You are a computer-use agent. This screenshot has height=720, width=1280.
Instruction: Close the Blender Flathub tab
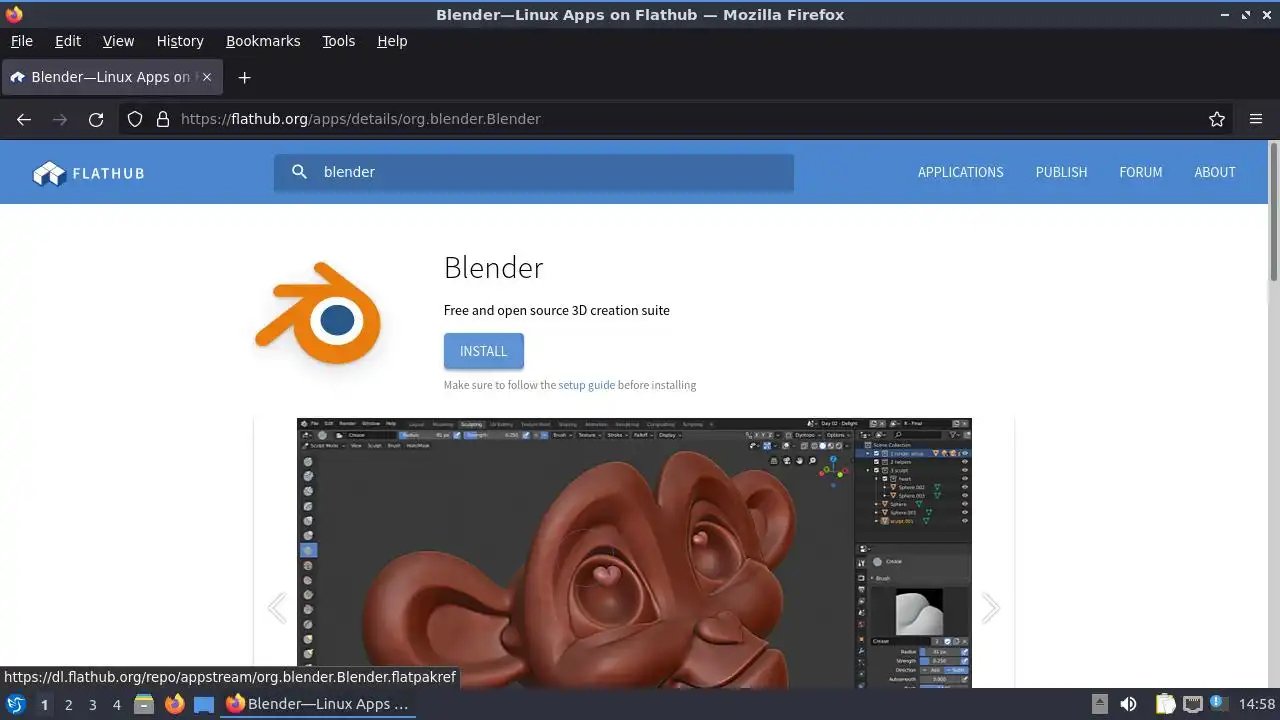tap(206, 77)
